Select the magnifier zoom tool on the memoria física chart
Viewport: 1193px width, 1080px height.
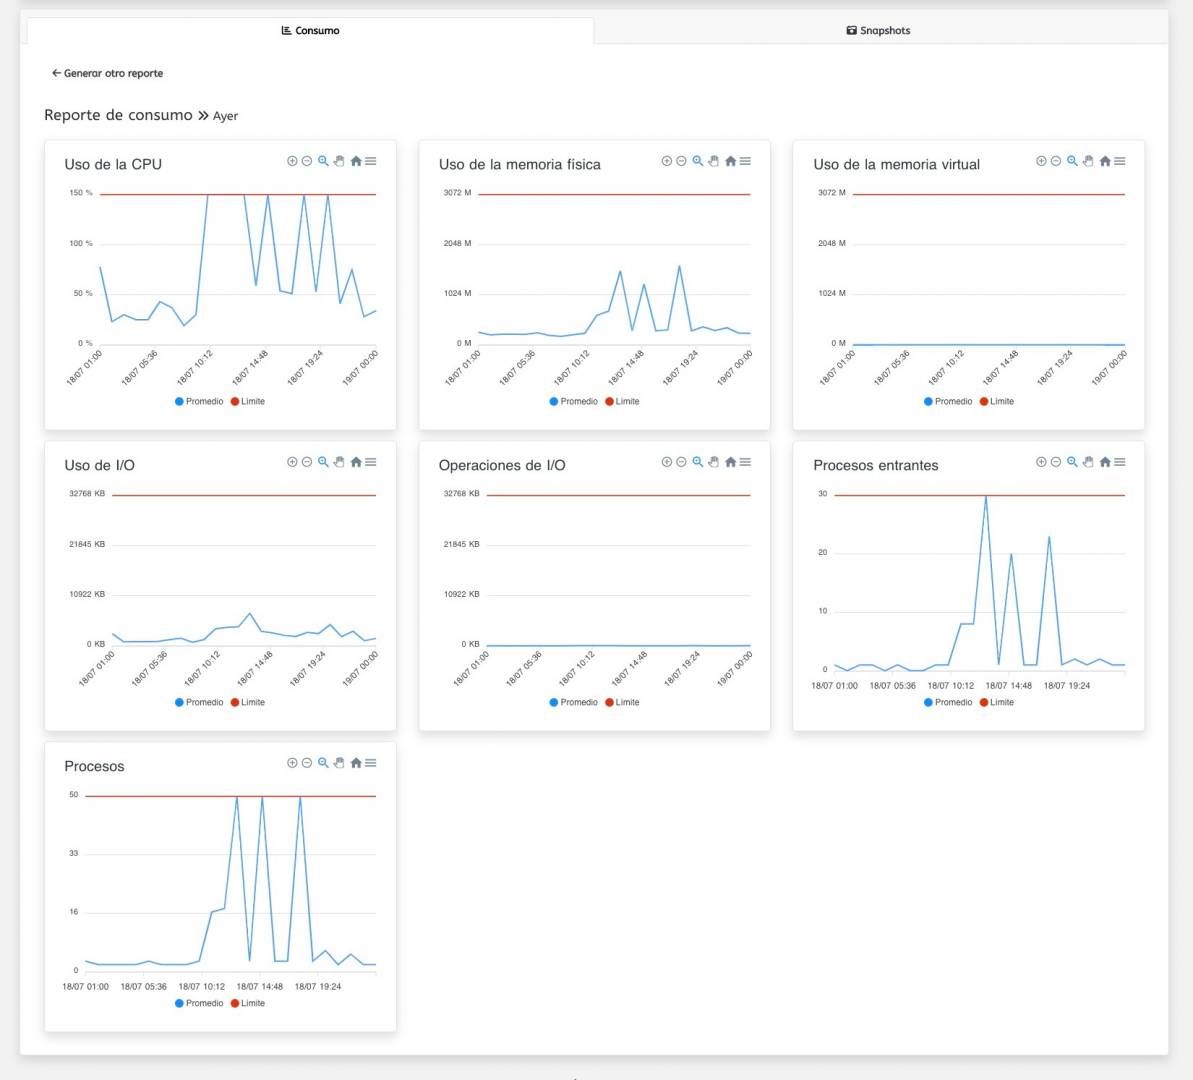pyautogui.click(x=698, y=161)
